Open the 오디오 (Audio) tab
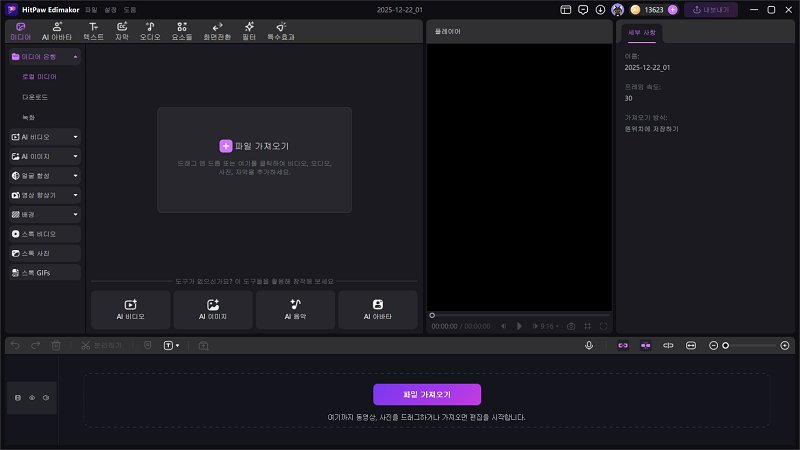The image size is (800, 450). (150, 31)
